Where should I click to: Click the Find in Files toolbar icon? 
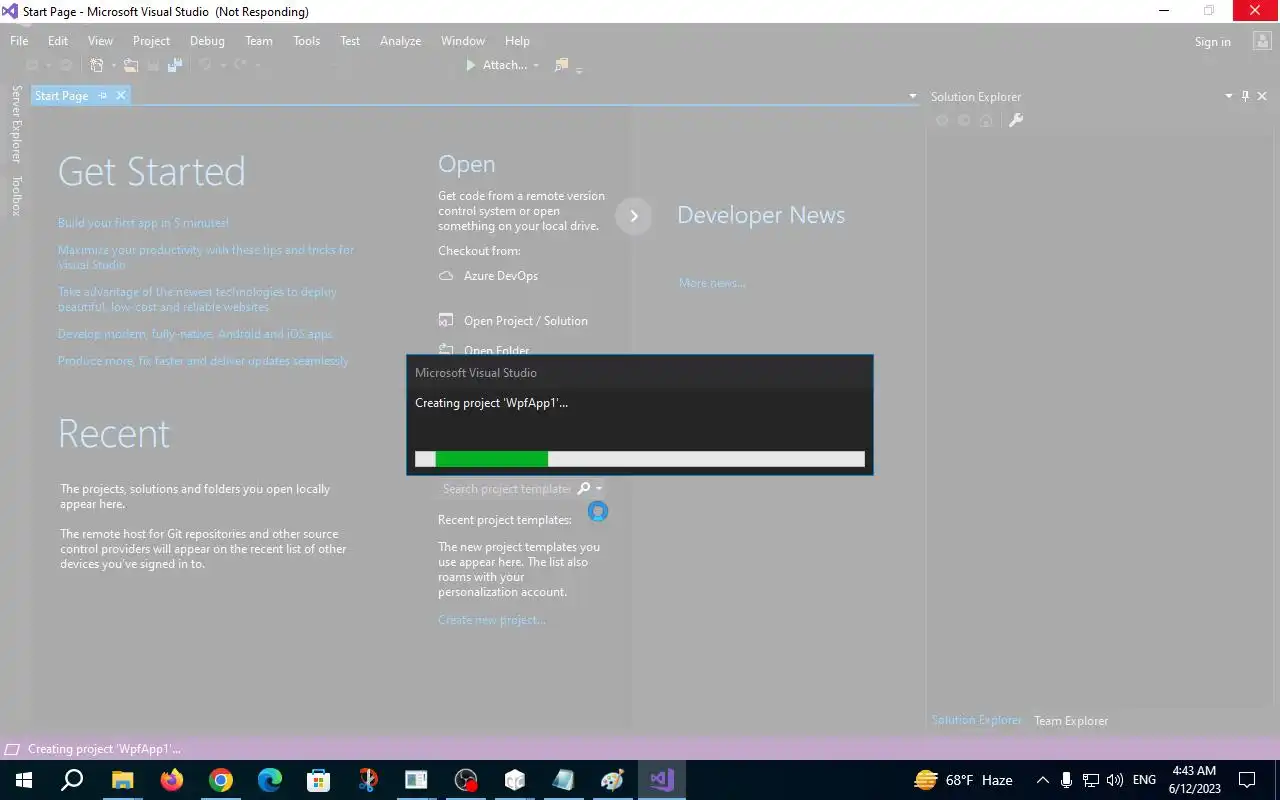pyautogui.click(x=561, y=65)
